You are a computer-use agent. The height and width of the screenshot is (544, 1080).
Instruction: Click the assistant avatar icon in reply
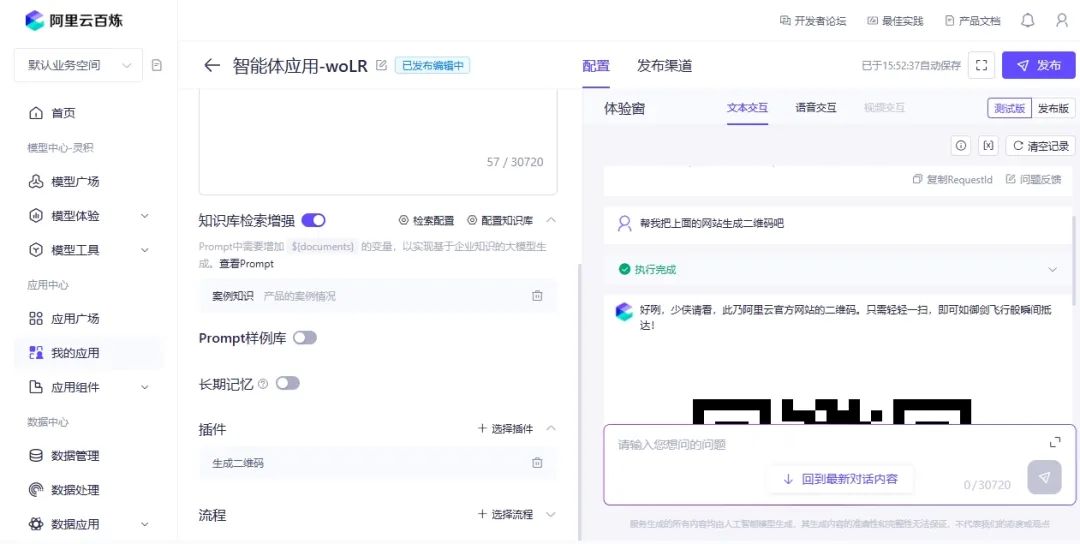624,311
